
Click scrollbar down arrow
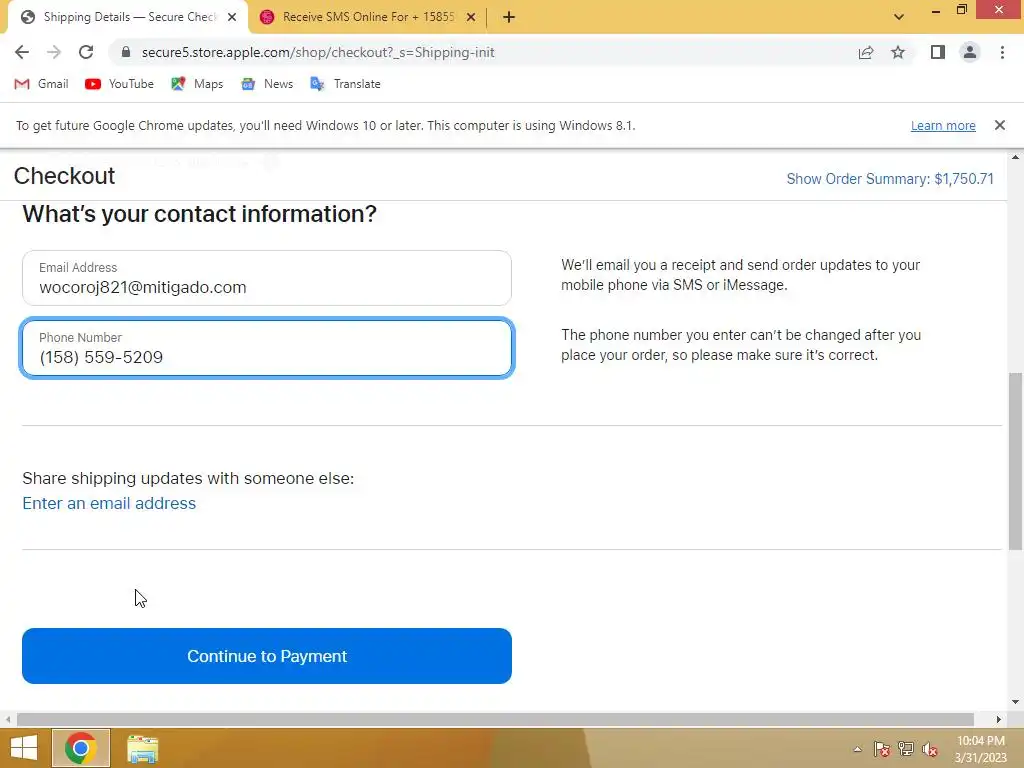(x=1016, y=702)
